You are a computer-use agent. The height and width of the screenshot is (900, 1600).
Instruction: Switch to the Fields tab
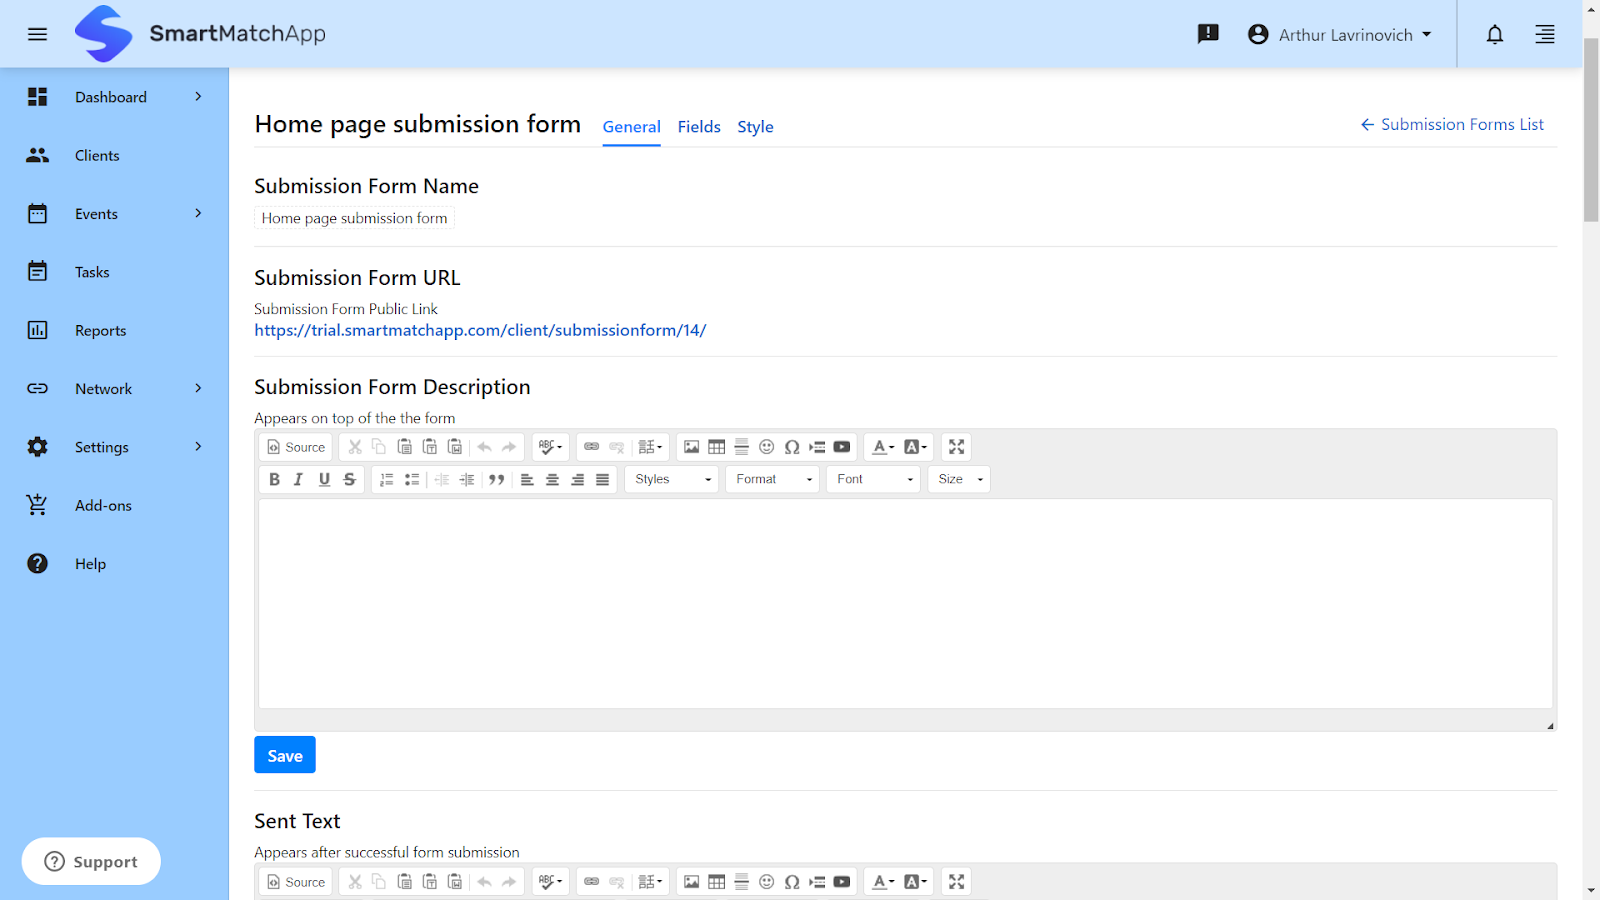point(698,126)
